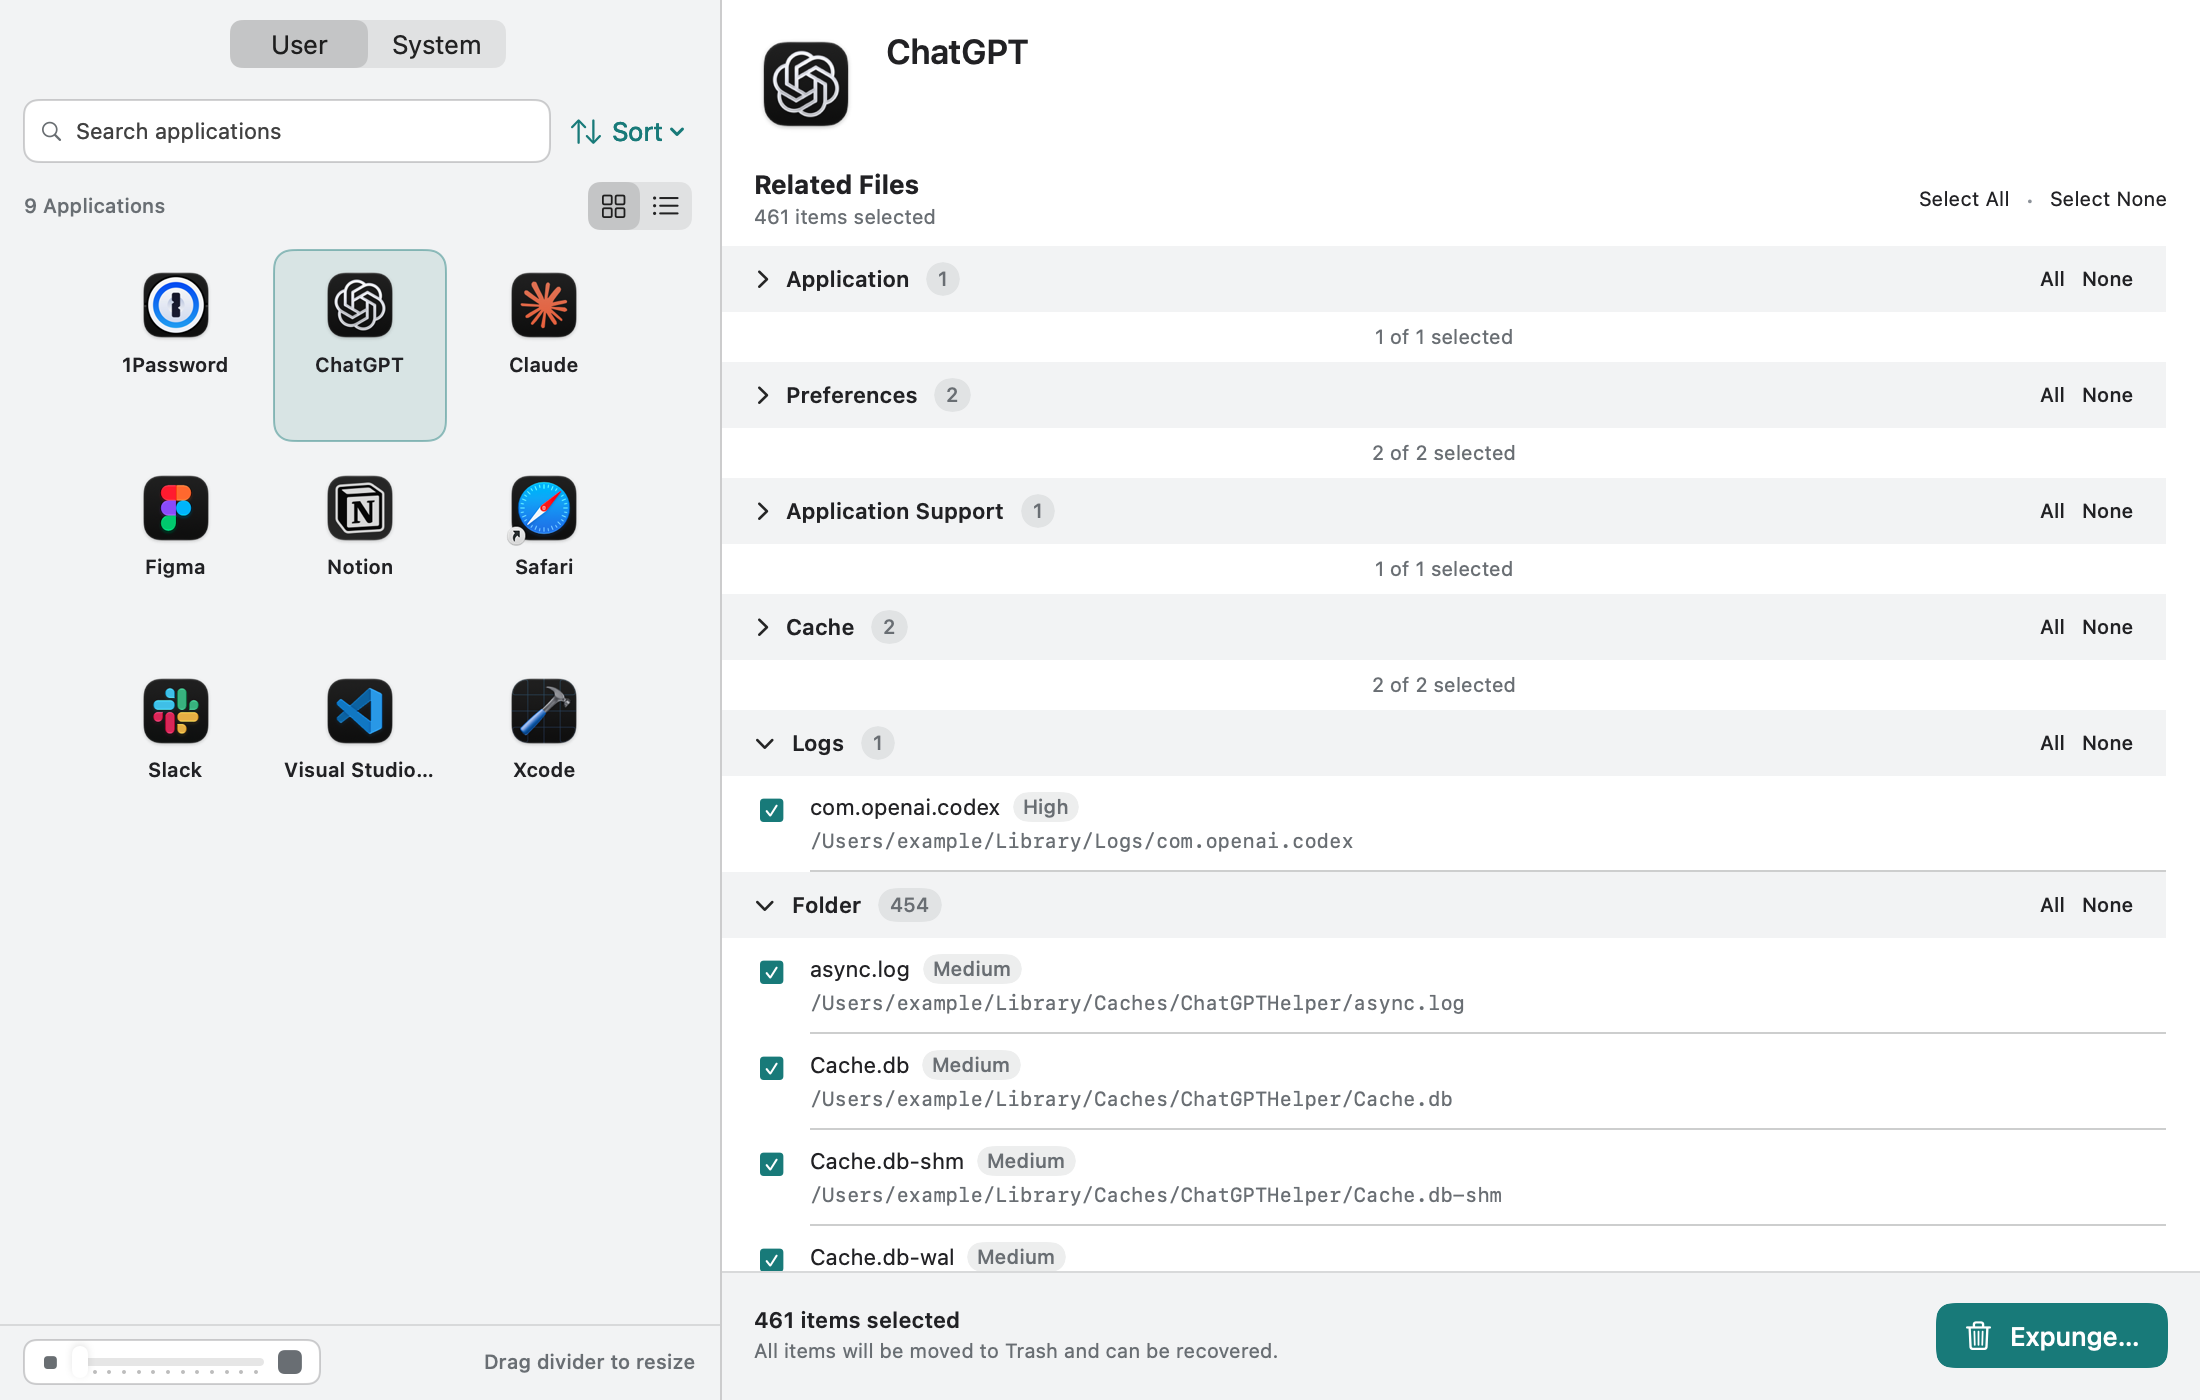Viewport: 2200px width, 1400px height.
Task: Expand the Preferences section
Action: click(x=763, y=395)
